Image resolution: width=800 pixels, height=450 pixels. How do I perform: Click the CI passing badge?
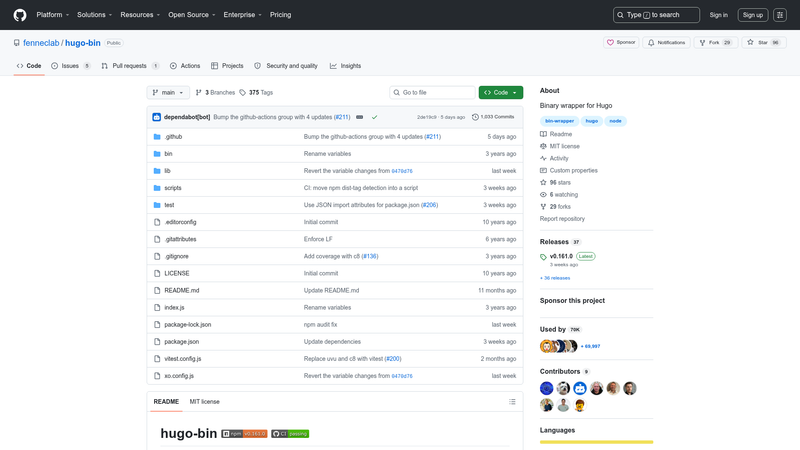pyautogui.click(x=290, y=434)
